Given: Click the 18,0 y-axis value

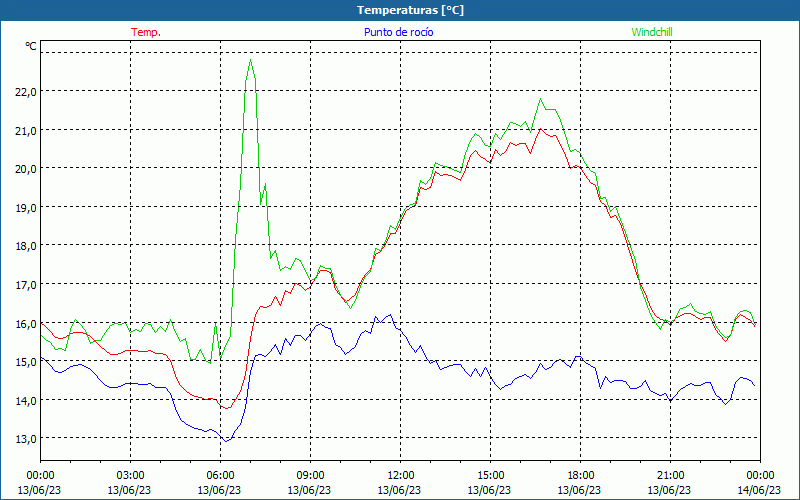Looking at the screenshot, I should pos(26,246).
